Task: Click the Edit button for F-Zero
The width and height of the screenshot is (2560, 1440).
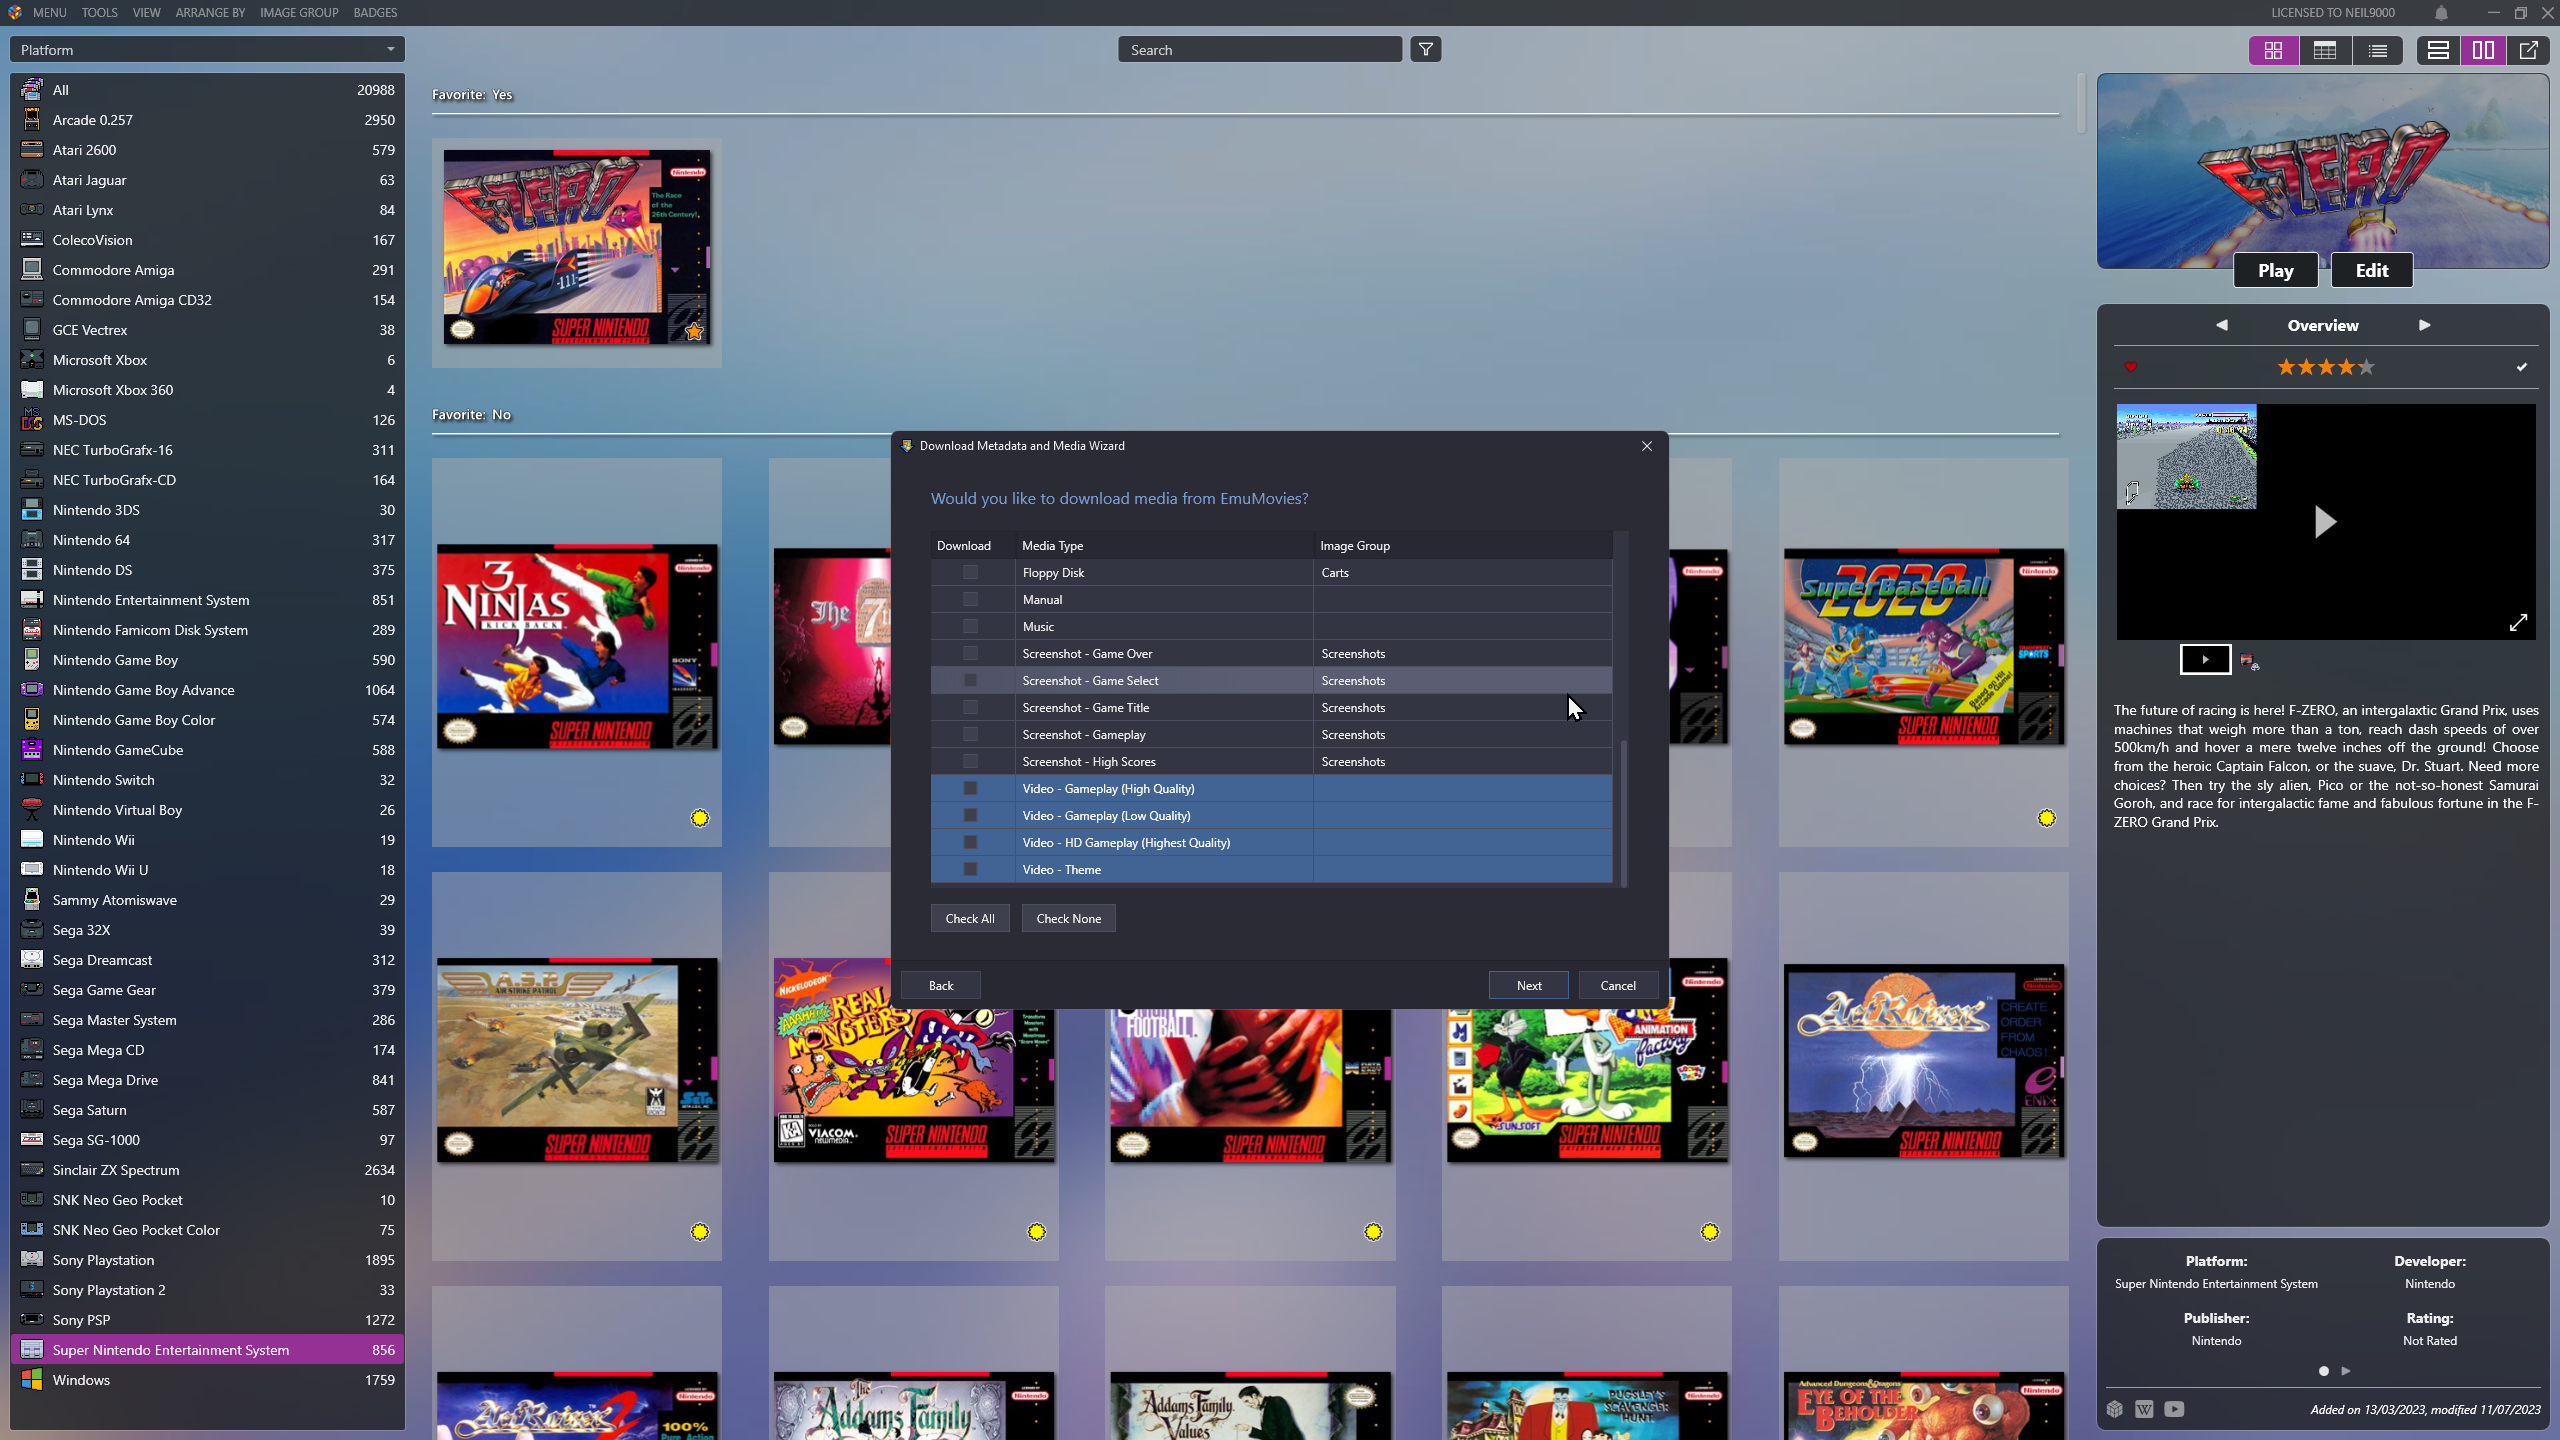Action: (2372, 270)
